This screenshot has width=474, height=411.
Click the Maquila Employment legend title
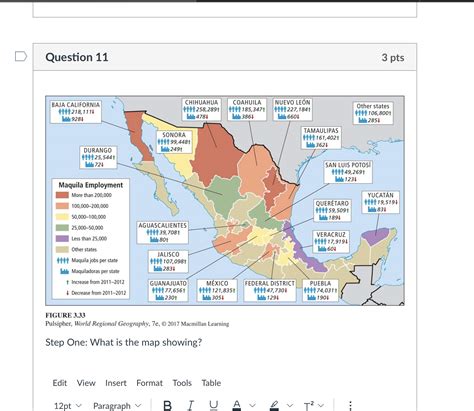91,185
